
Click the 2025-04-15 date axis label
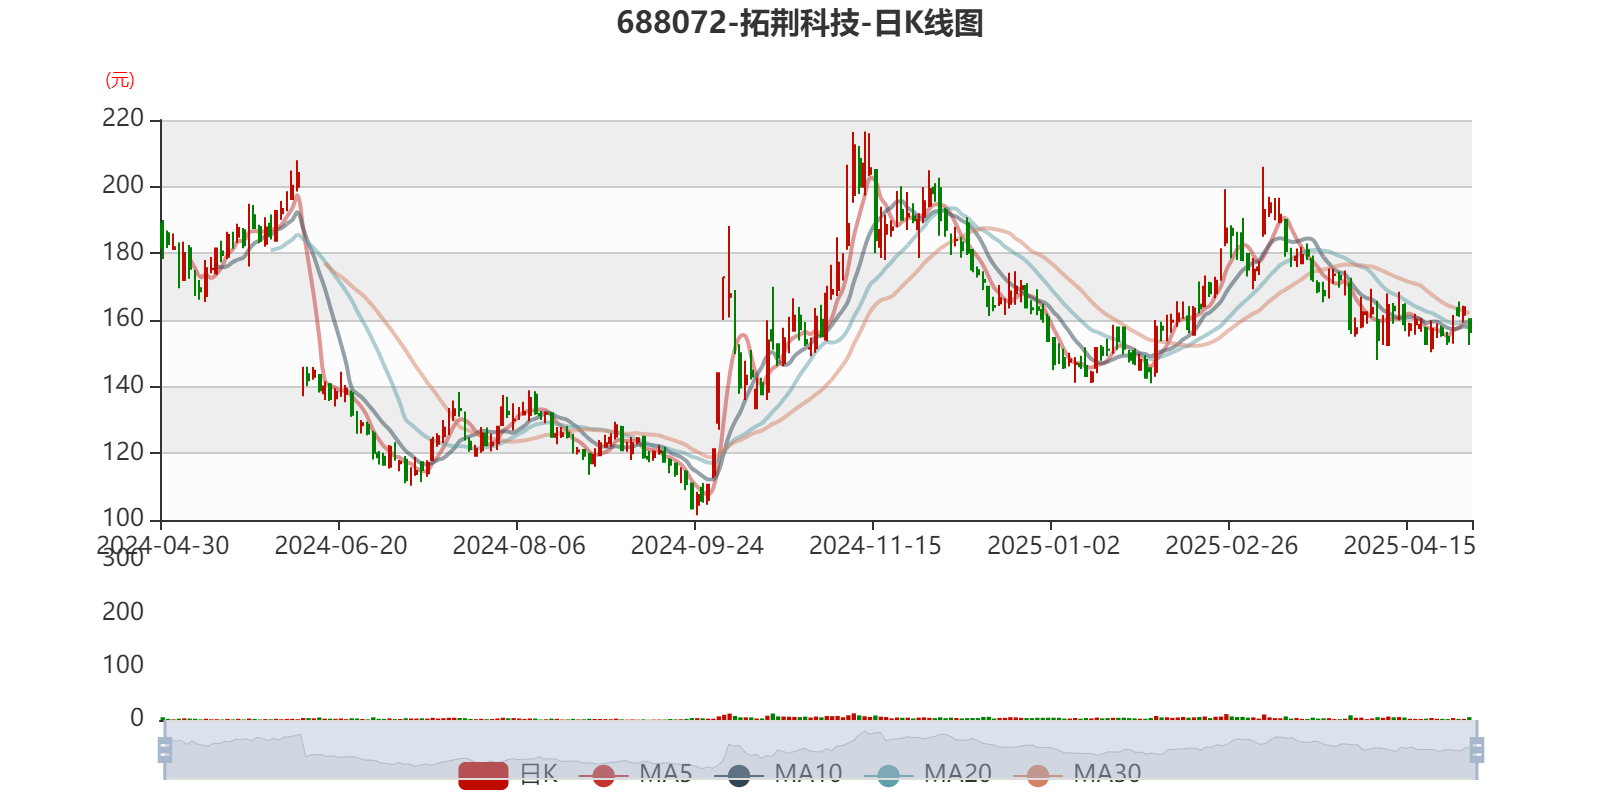[x=1409, y=545]
